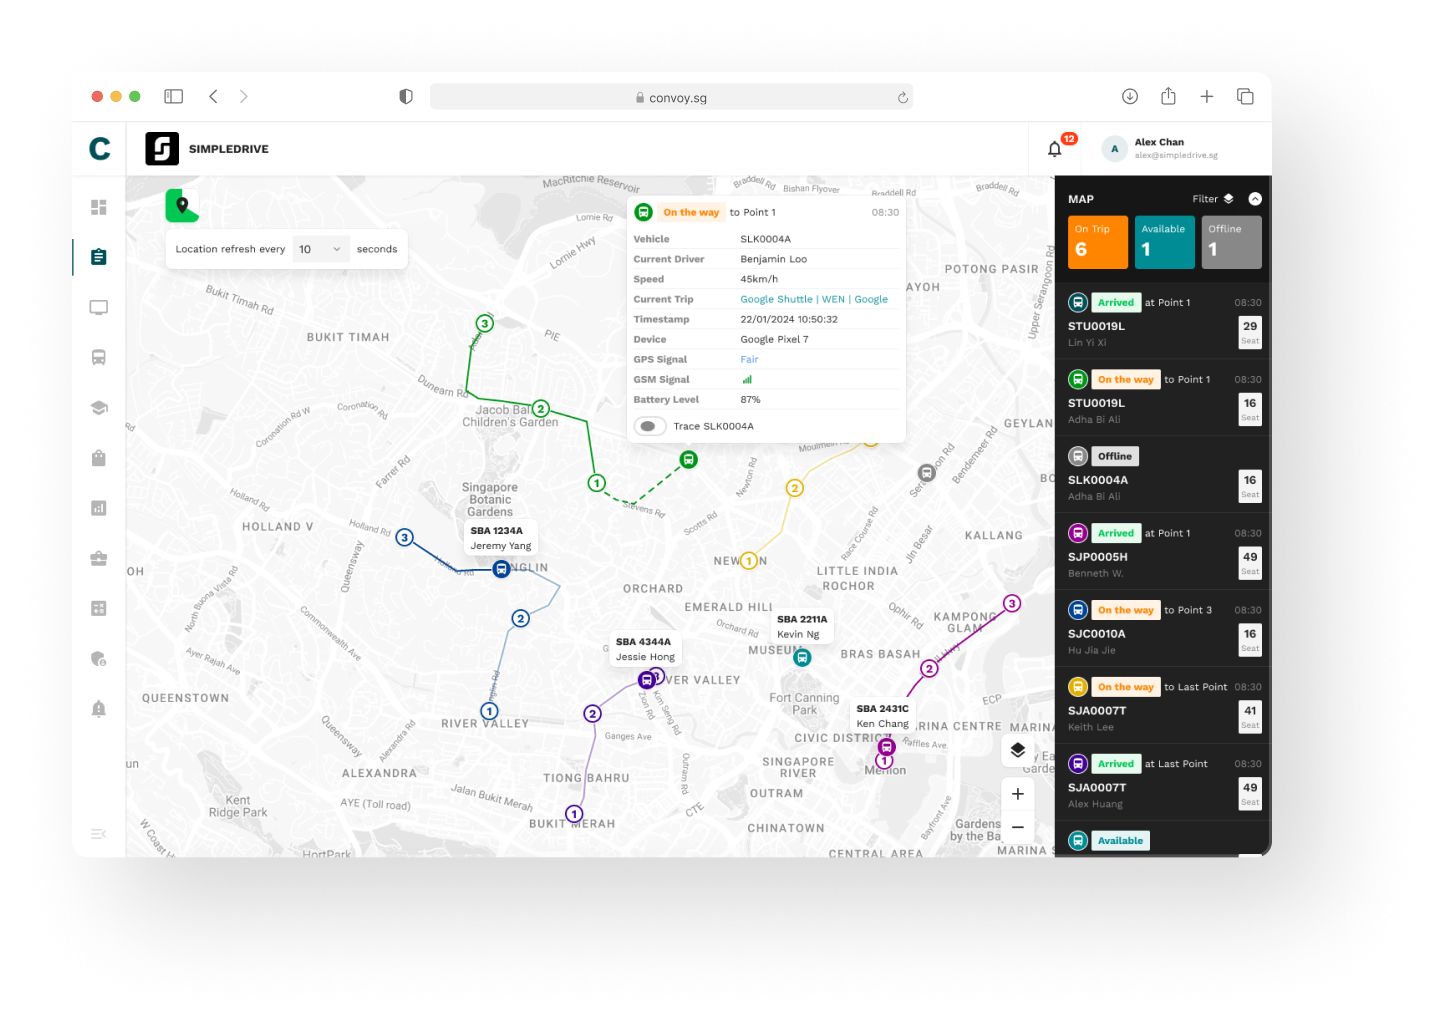The image size is (1440, 1026).
Task: Open the location refresh interval dropdown
Action: [321, 249]
